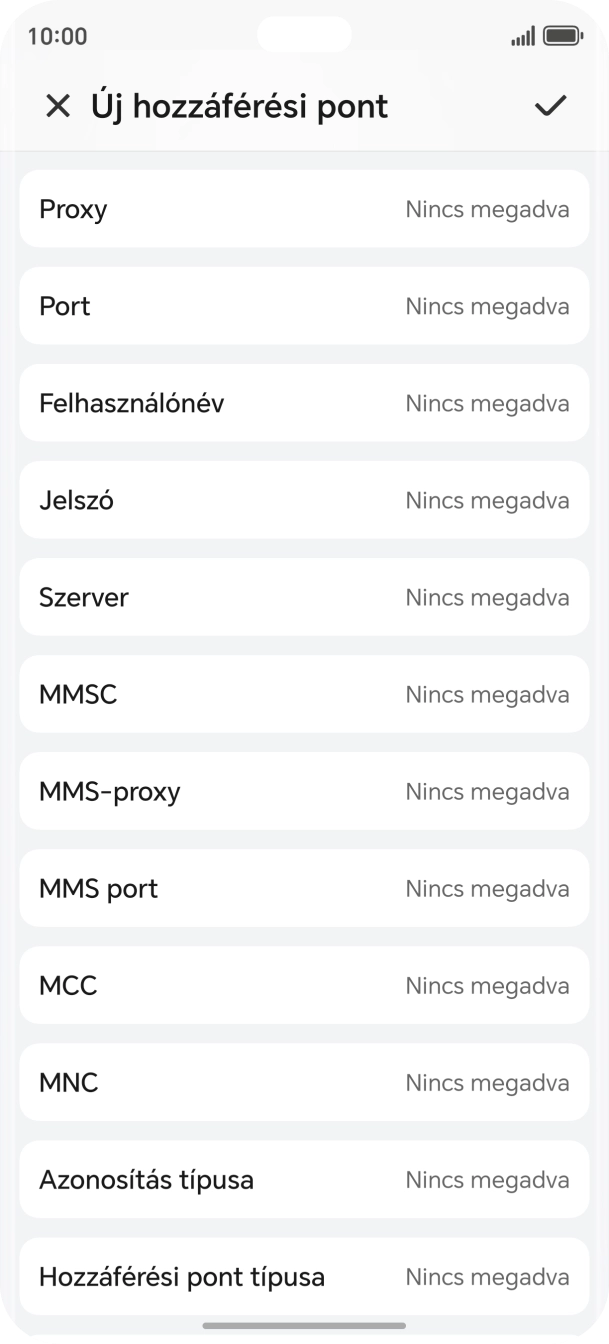Tap the checkmark to save the access point
The width and height of the screenshot is (609, 1344).
coord(549,105)
